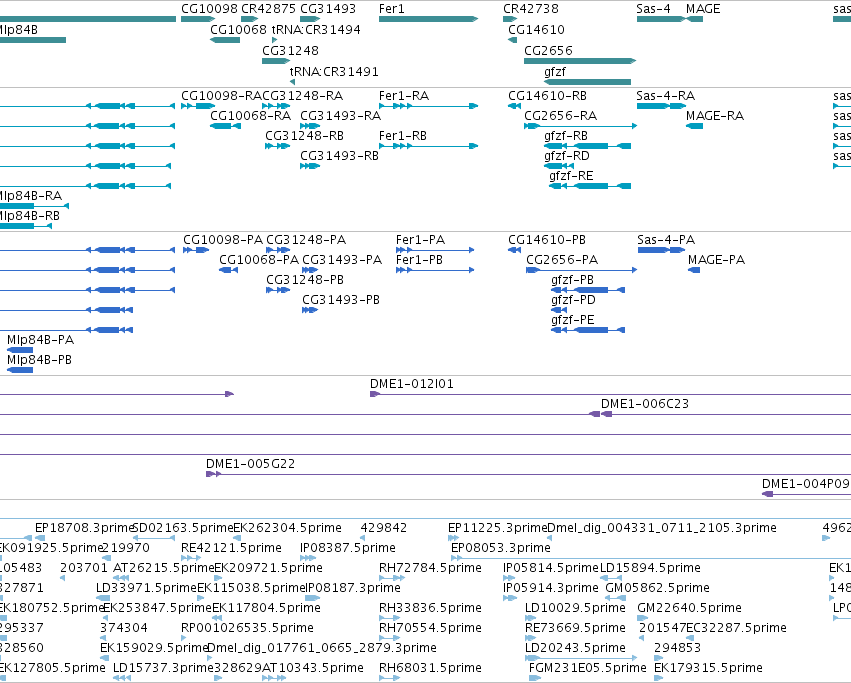851x683 pixels.
Task: Click the CG10098-RA transcript
Action: coord(198,106)
